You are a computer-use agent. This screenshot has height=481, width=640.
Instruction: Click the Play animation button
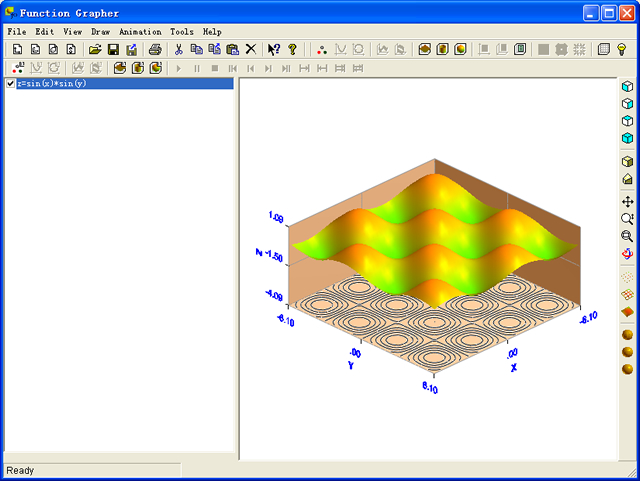(178, 69)
